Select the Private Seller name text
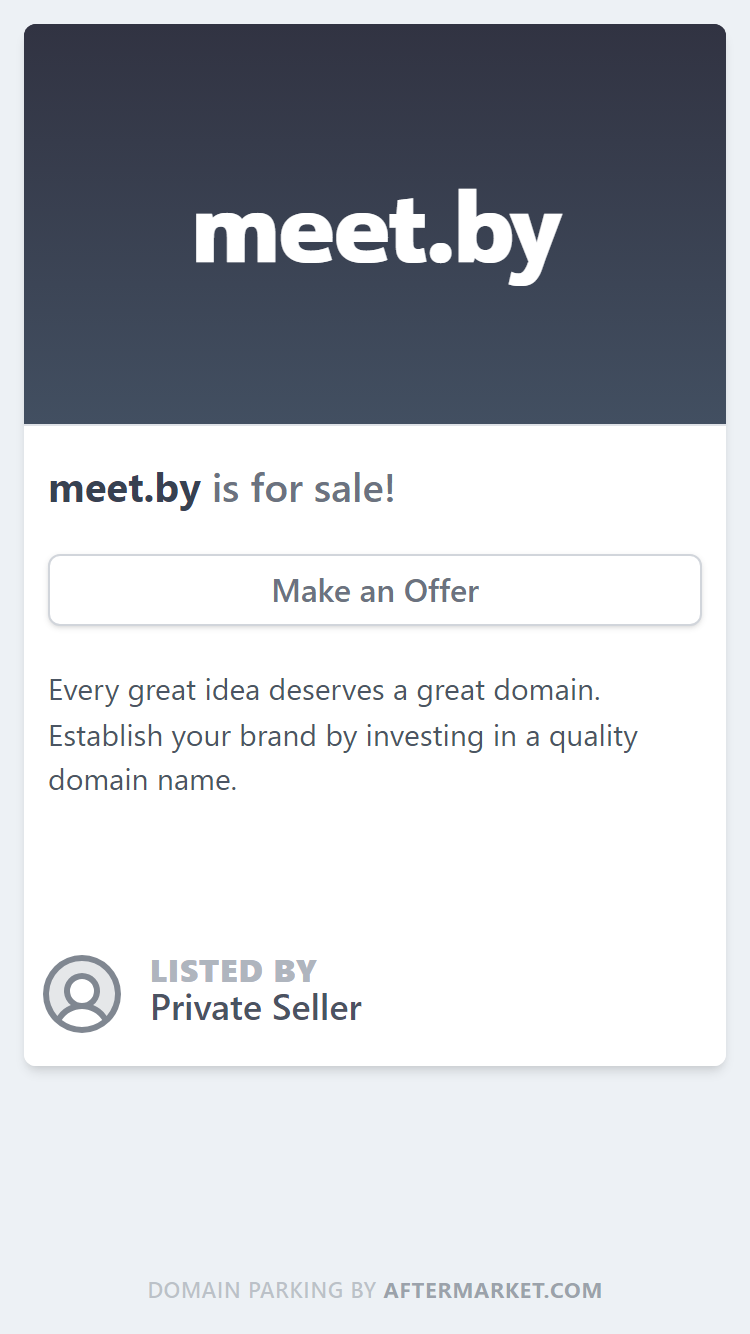 click(x=256, y=1008)
